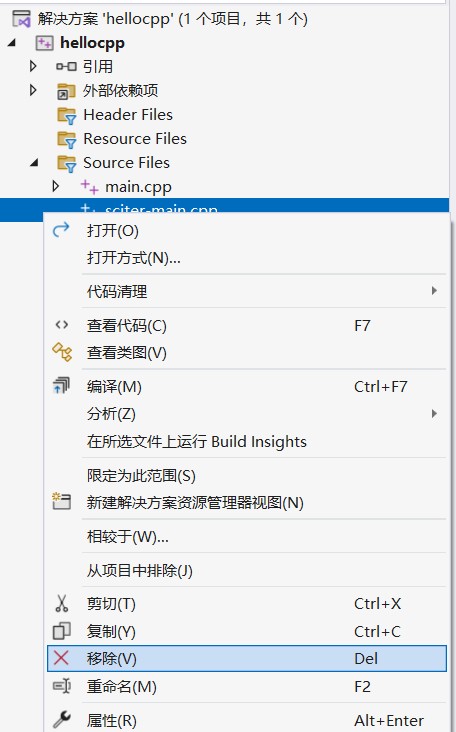Click the rename icon beside 重命名(M)

tap(62, 686)
